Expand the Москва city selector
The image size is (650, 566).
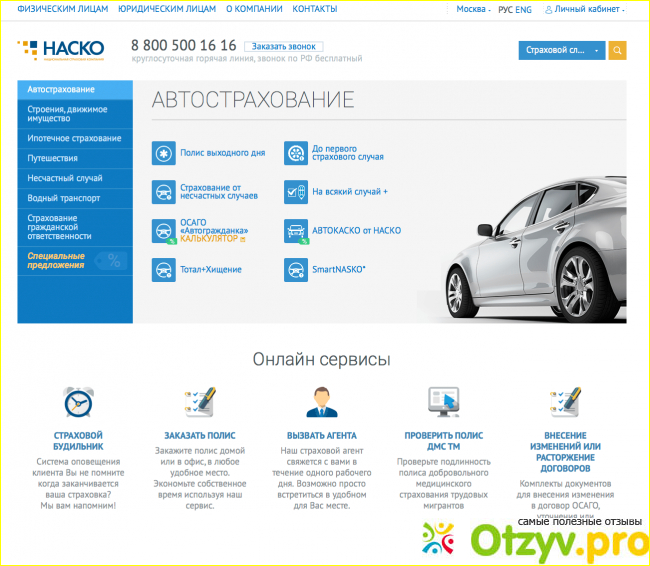click(x=474, y=9)
